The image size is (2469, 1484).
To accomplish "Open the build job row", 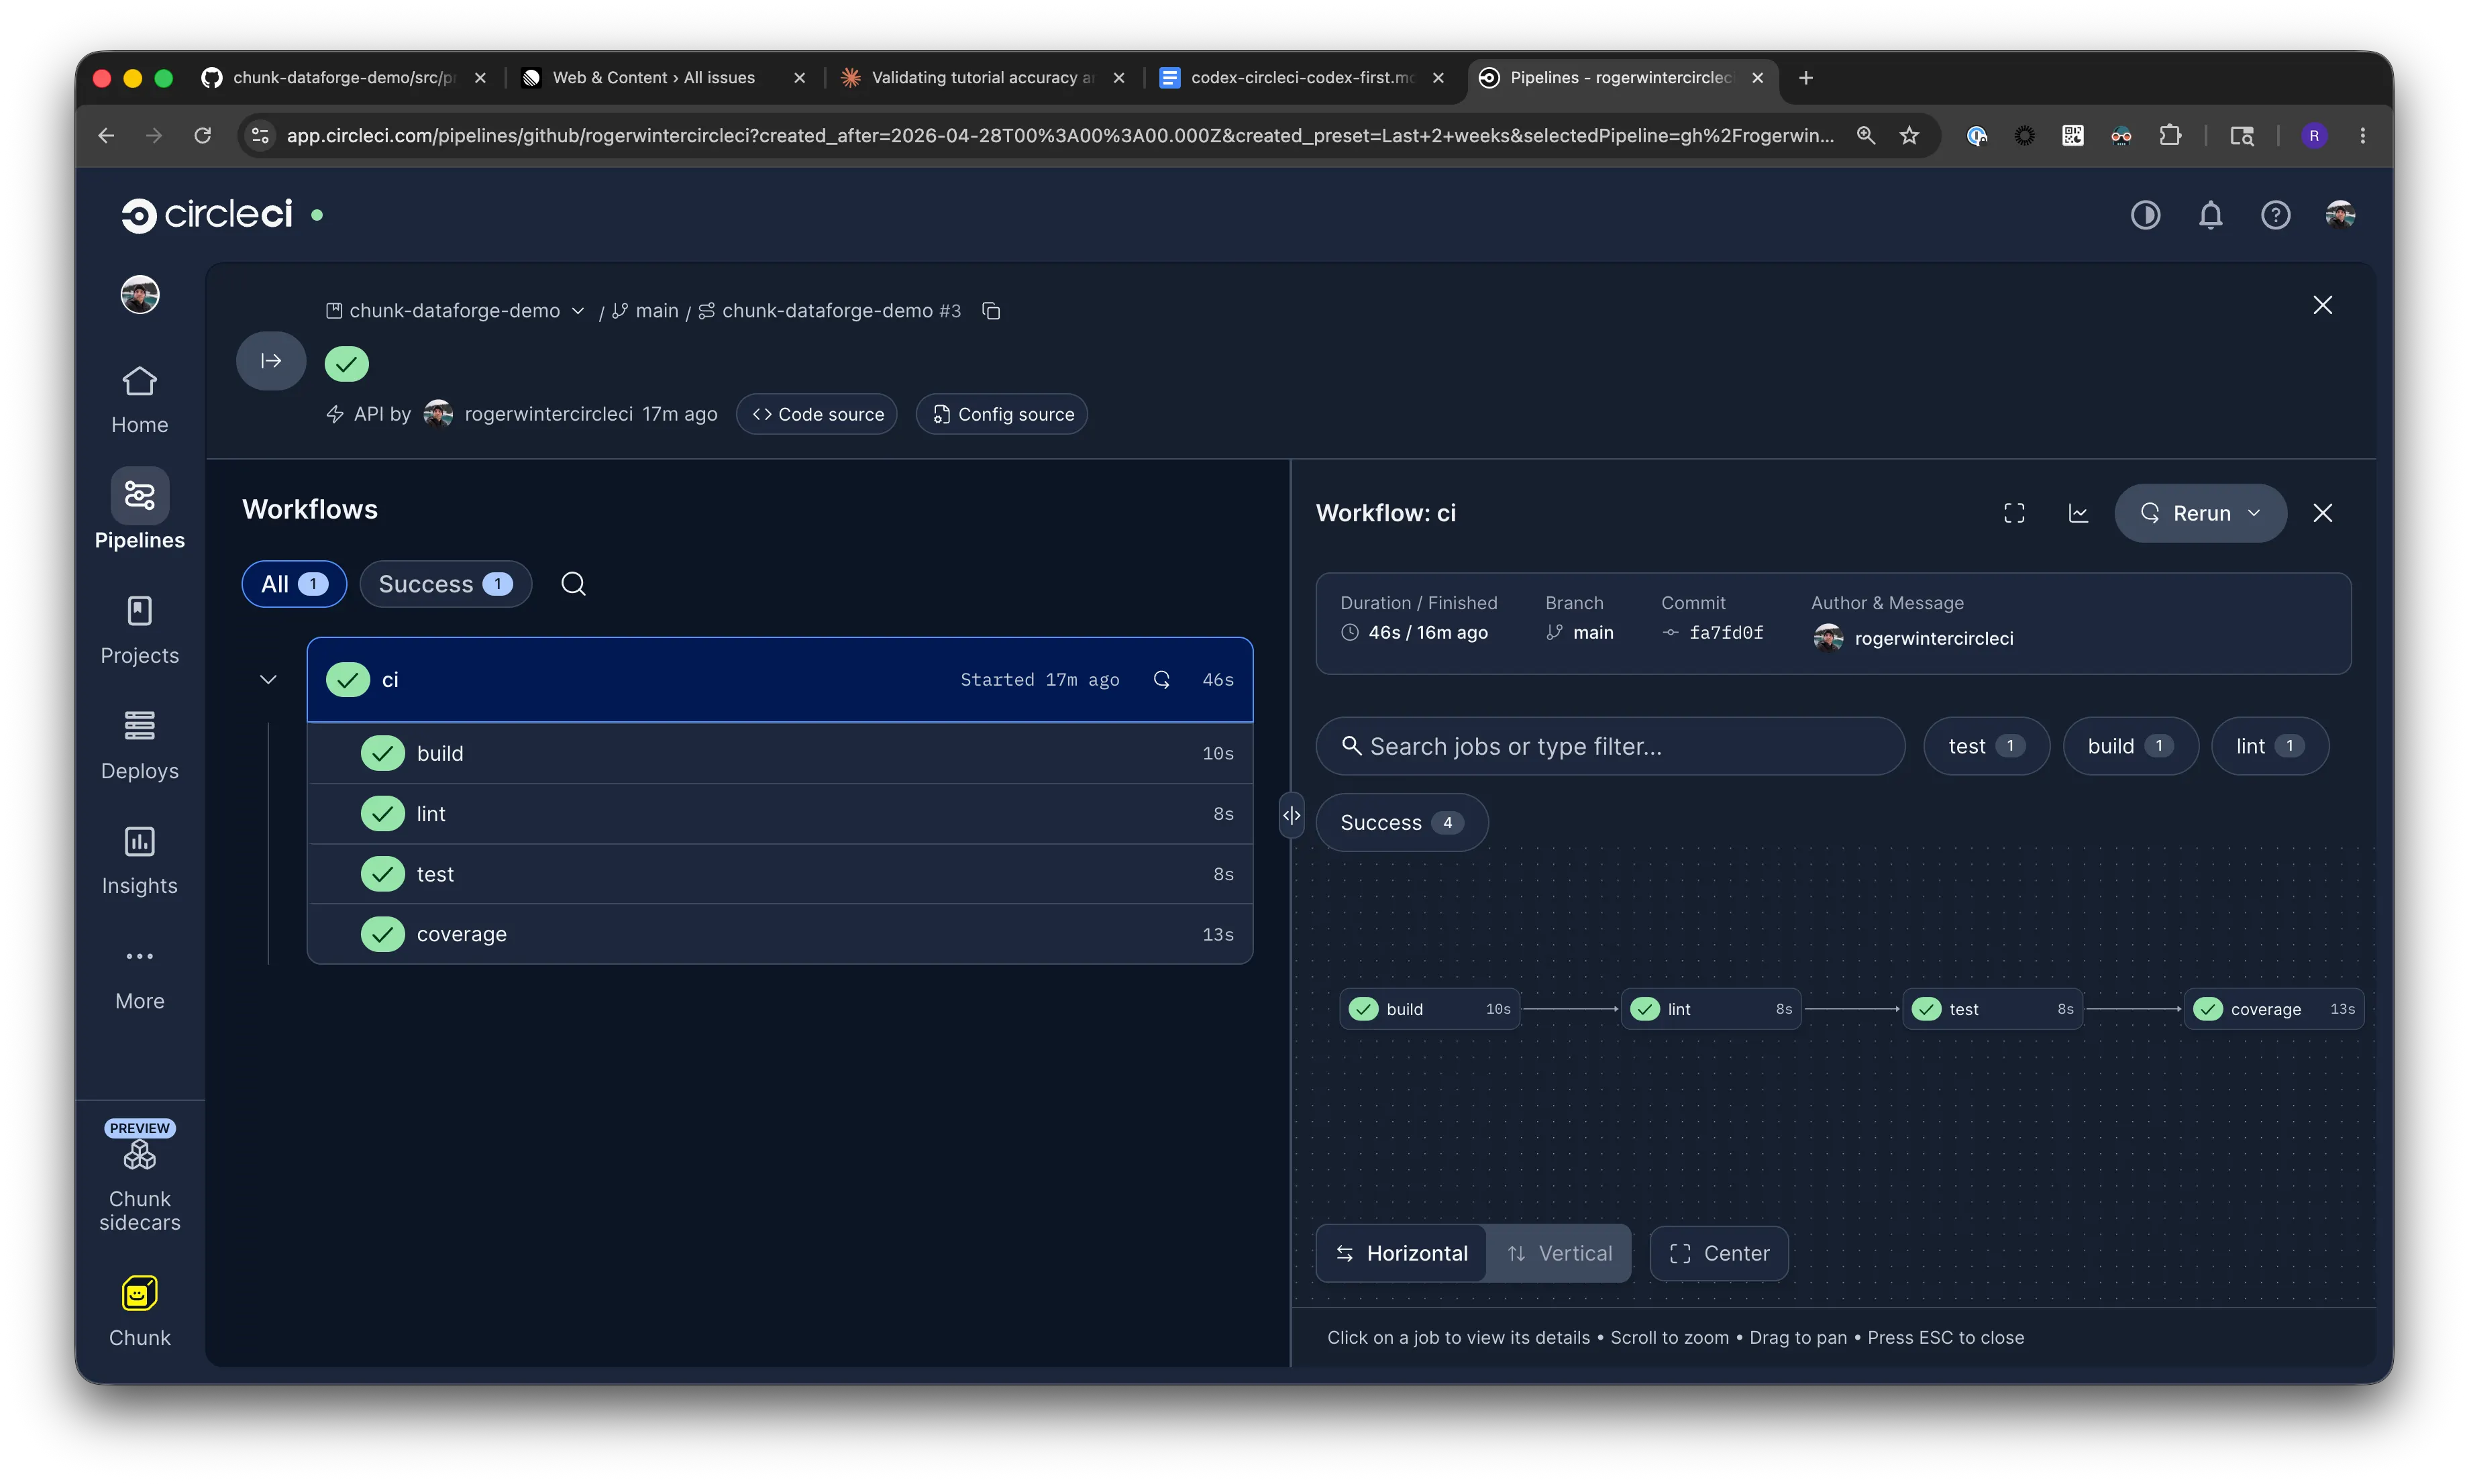I will (x=779, y=753).
